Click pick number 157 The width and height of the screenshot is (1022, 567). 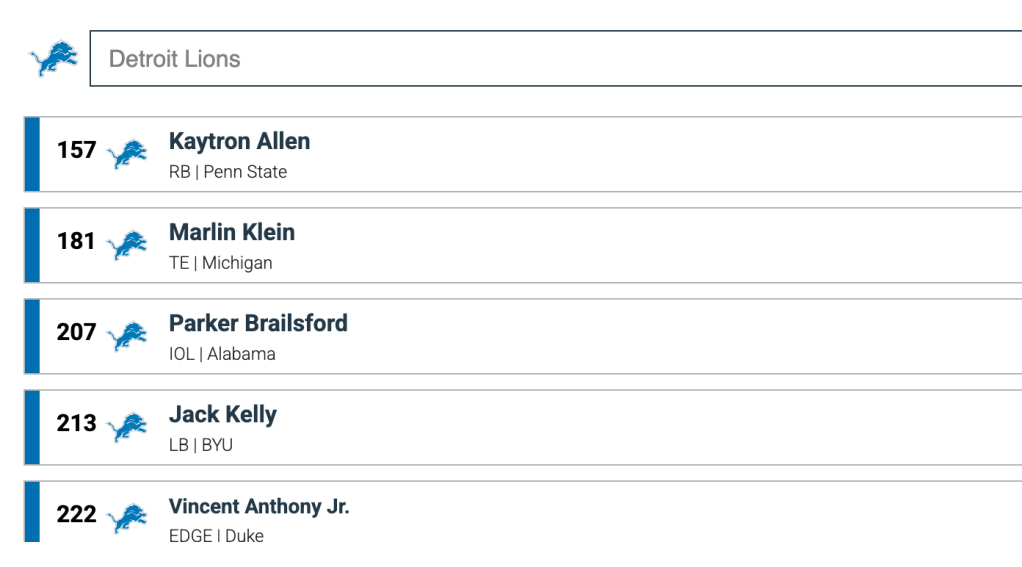click(76, 150)
